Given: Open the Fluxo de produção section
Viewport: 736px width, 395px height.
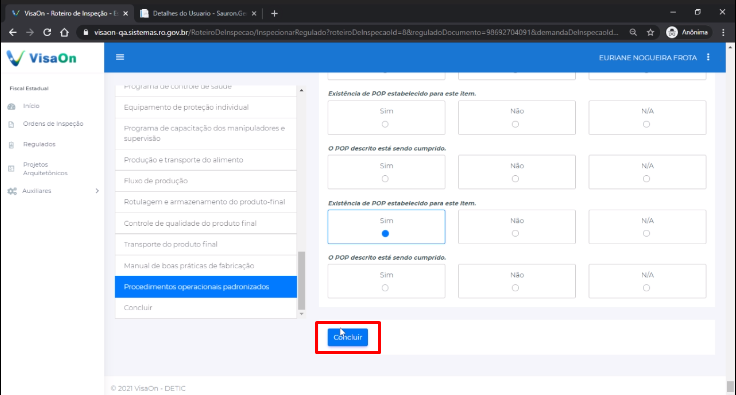Looking at the screenshot, I should [206, 181].
